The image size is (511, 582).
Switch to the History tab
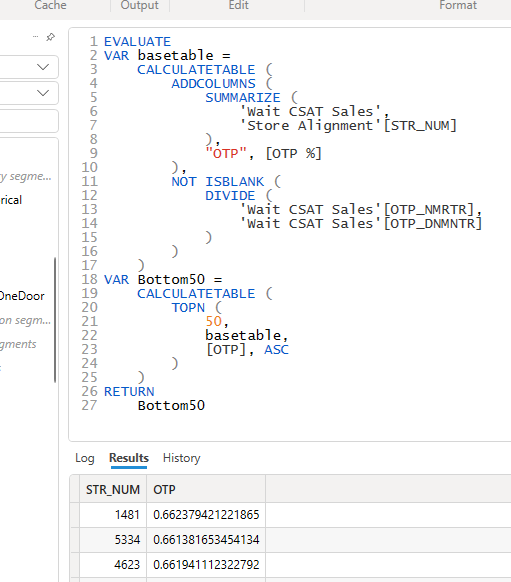(x=181, y=458)
